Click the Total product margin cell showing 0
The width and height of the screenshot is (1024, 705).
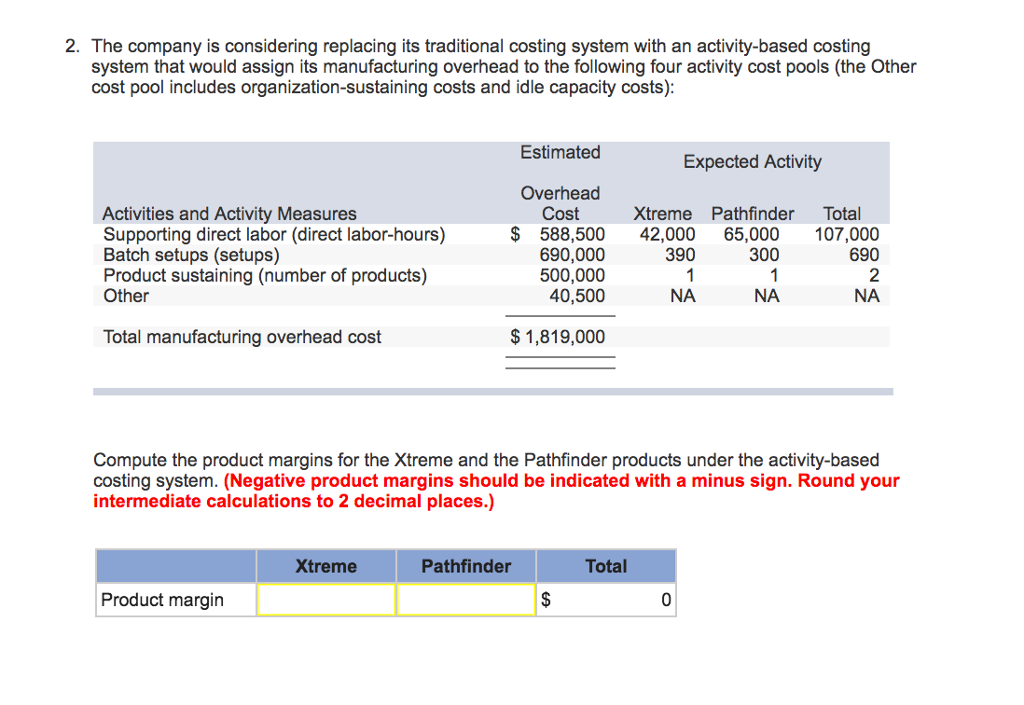pyautogui.click(x=606, y=599)
